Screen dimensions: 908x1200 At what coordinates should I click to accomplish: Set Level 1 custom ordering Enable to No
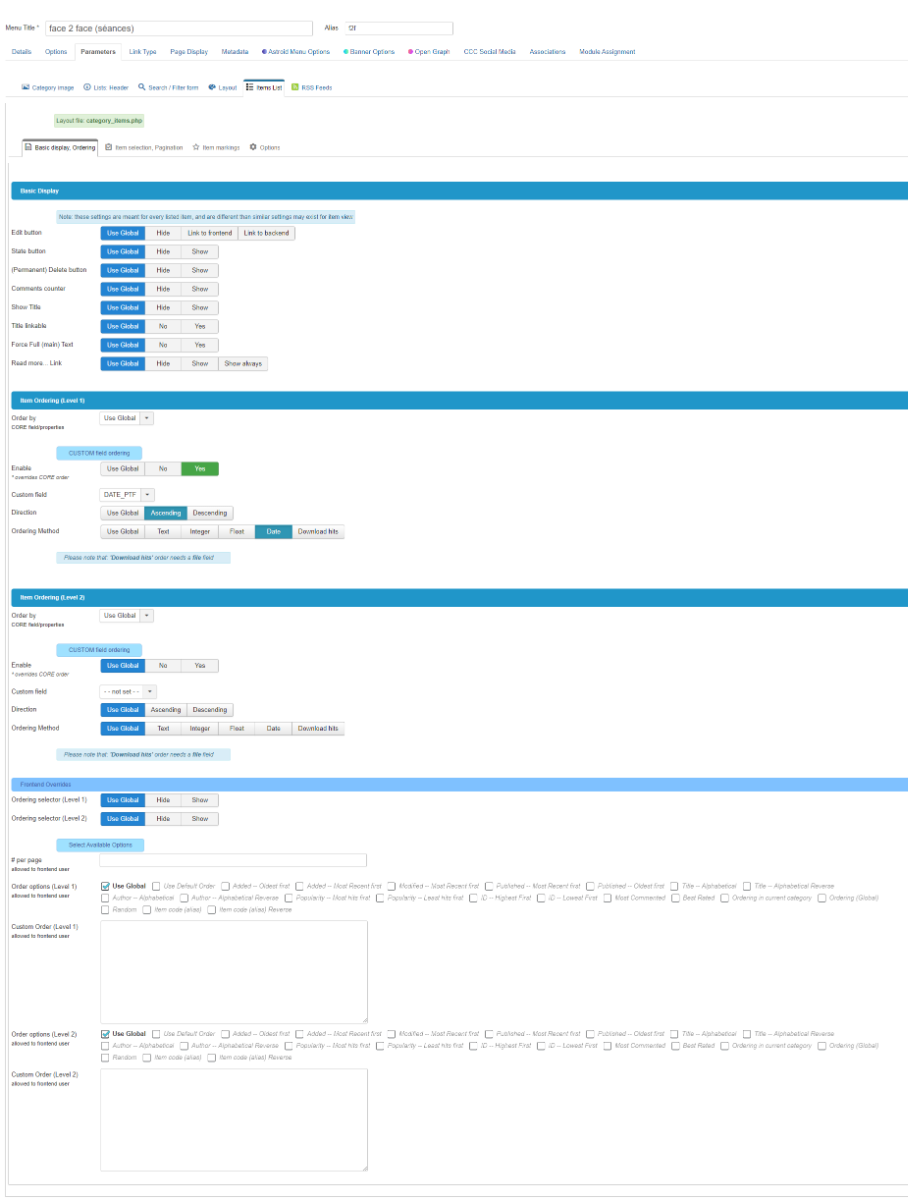pos(163,468)
